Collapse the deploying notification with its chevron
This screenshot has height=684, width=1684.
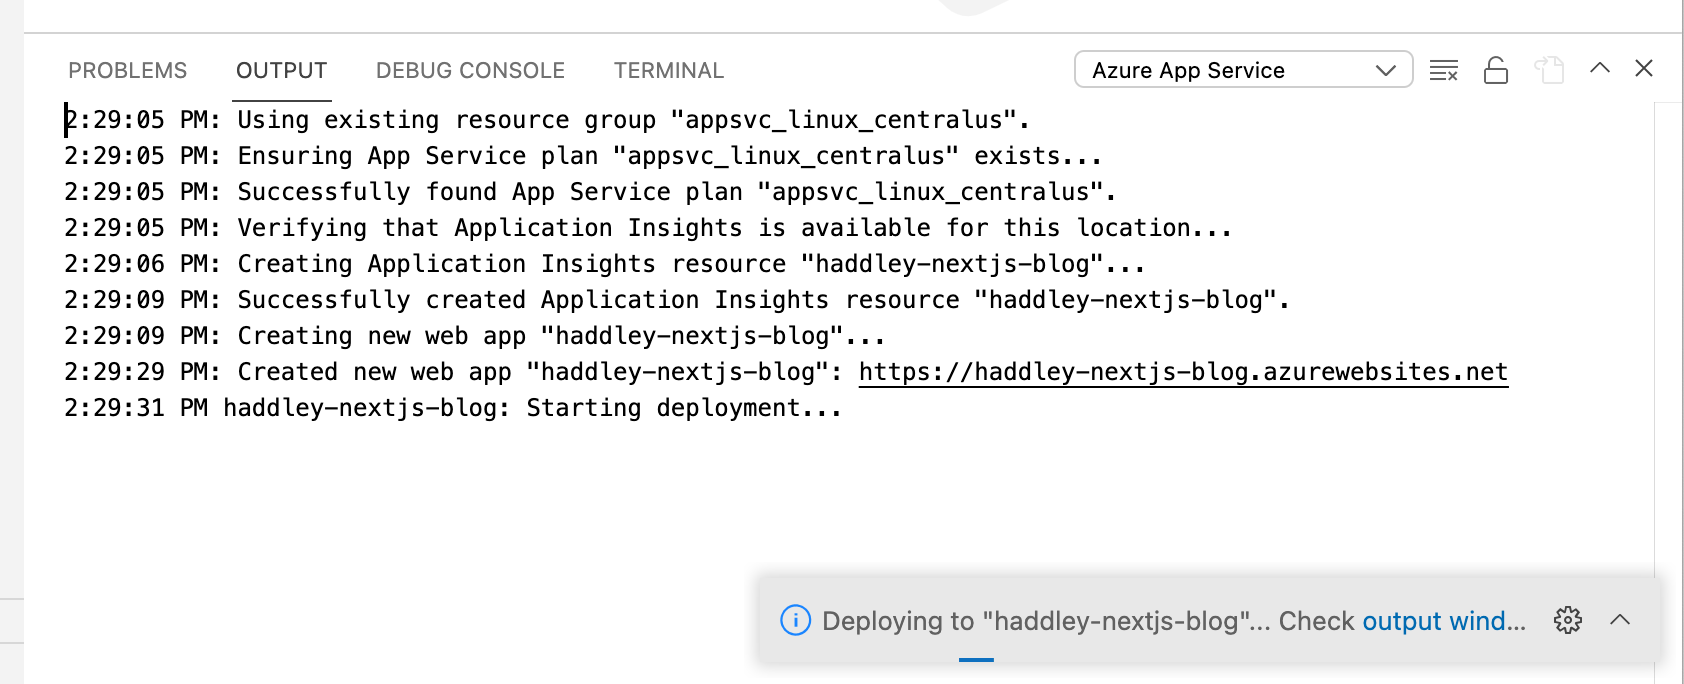pos(1620,620)
